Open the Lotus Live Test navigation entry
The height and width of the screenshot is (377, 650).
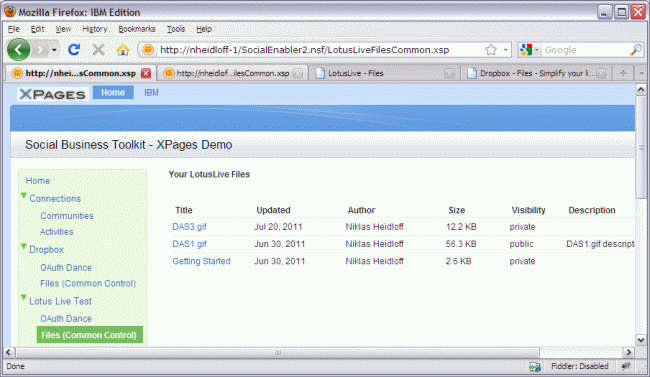coord(61,301)
